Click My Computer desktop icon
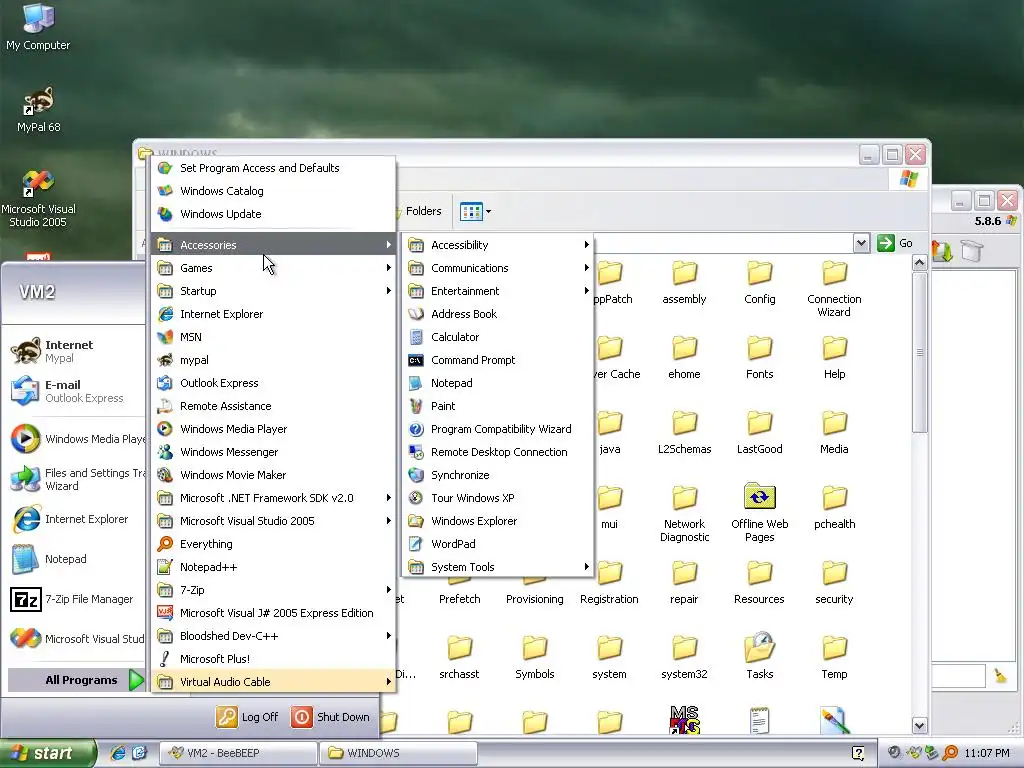This screenshot has width=1024, height=768. [38, 27]
